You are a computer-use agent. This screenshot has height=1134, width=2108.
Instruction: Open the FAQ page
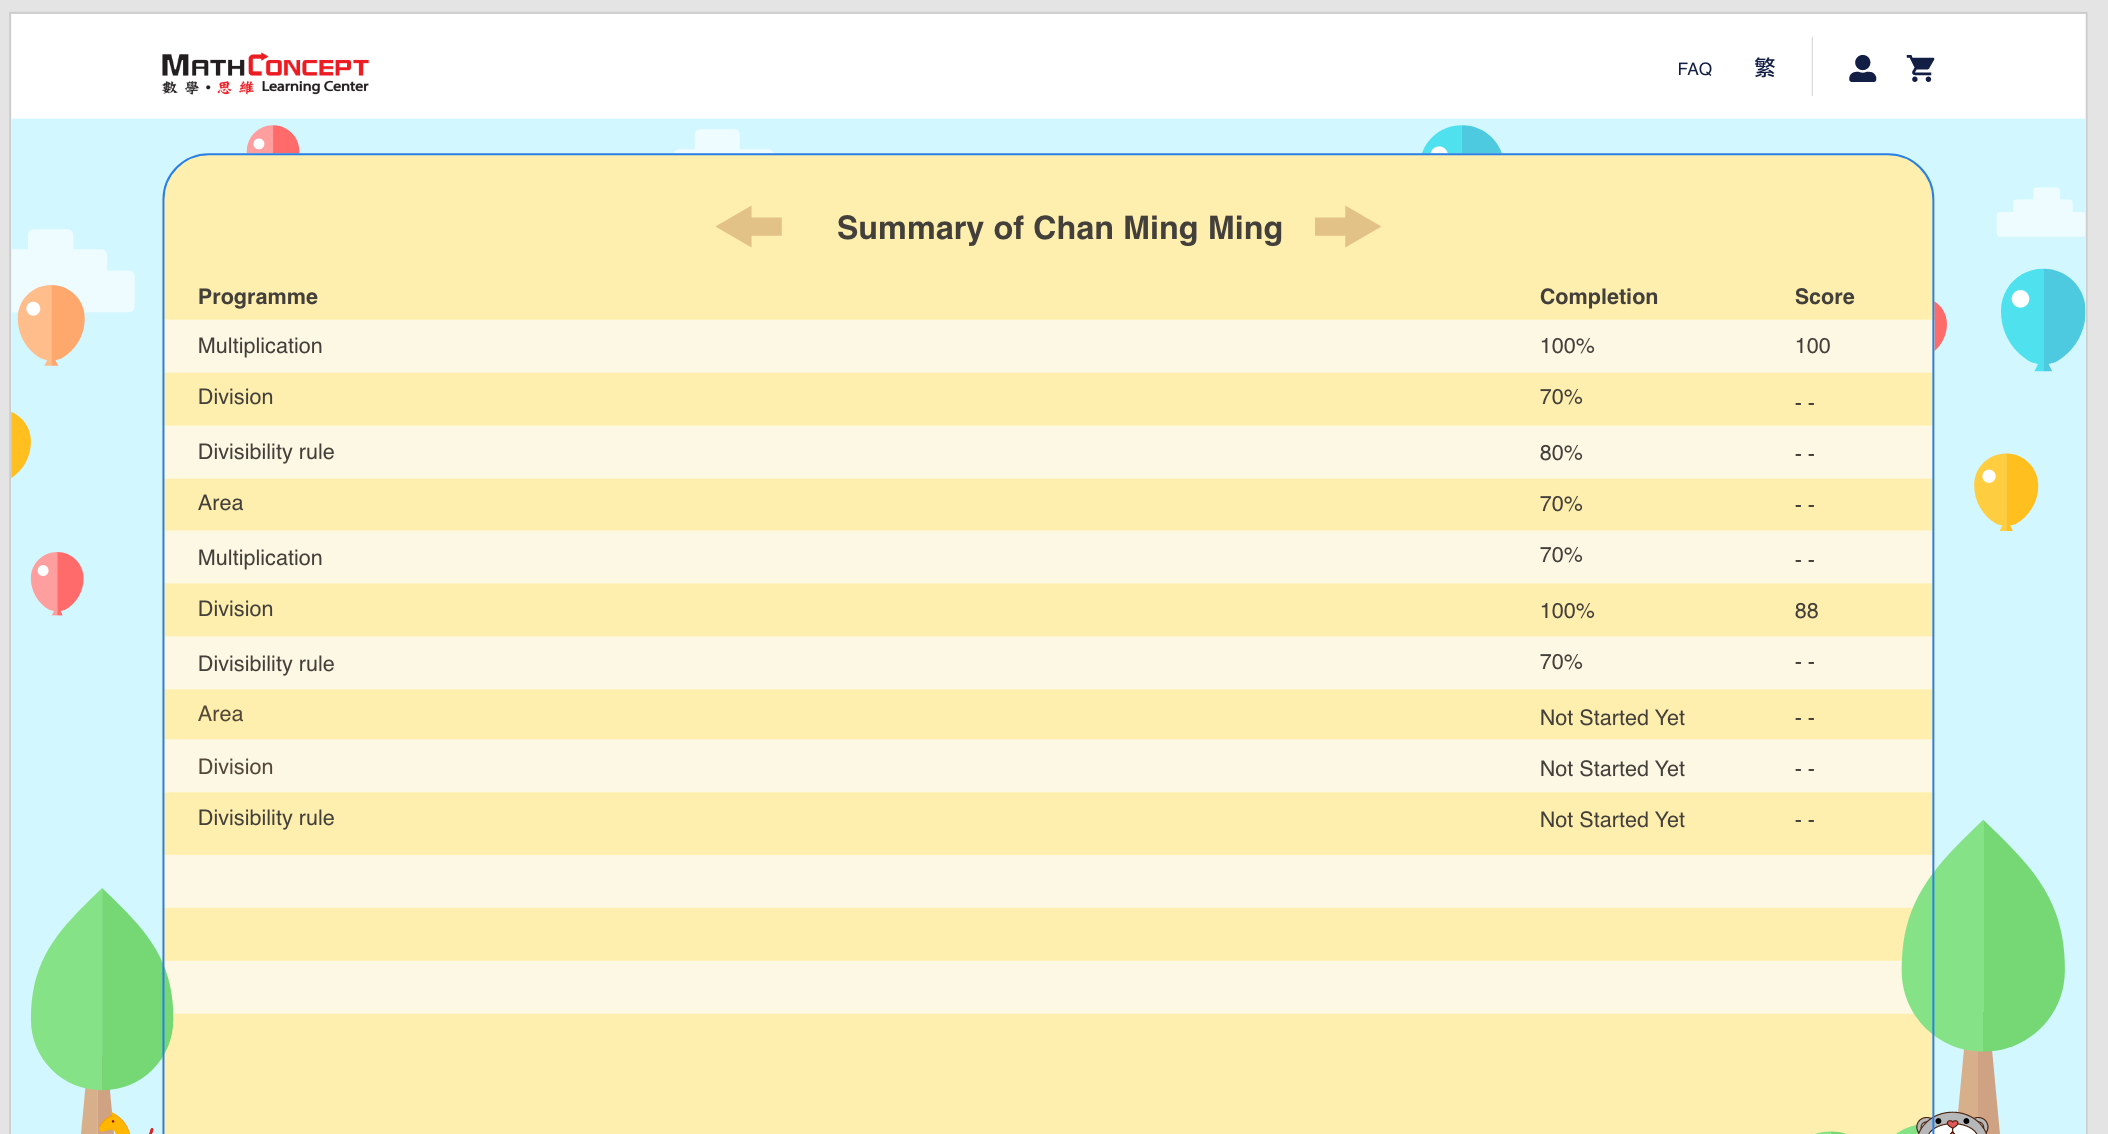[x=1694, y=69]
